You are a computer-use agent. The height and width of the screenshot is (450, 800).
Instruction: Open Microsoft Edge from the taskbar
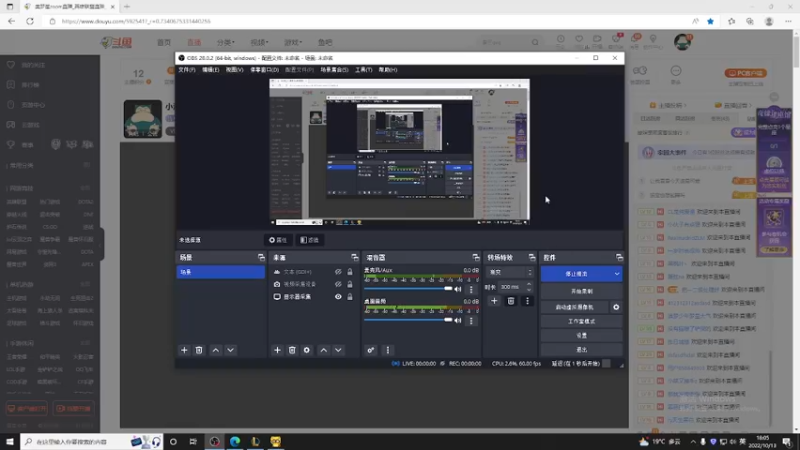point(235,441)
